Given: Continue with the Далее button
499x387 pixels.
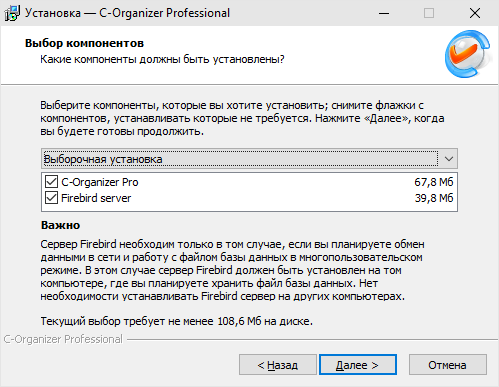Looking at the screenshot, I should [358, 365].
